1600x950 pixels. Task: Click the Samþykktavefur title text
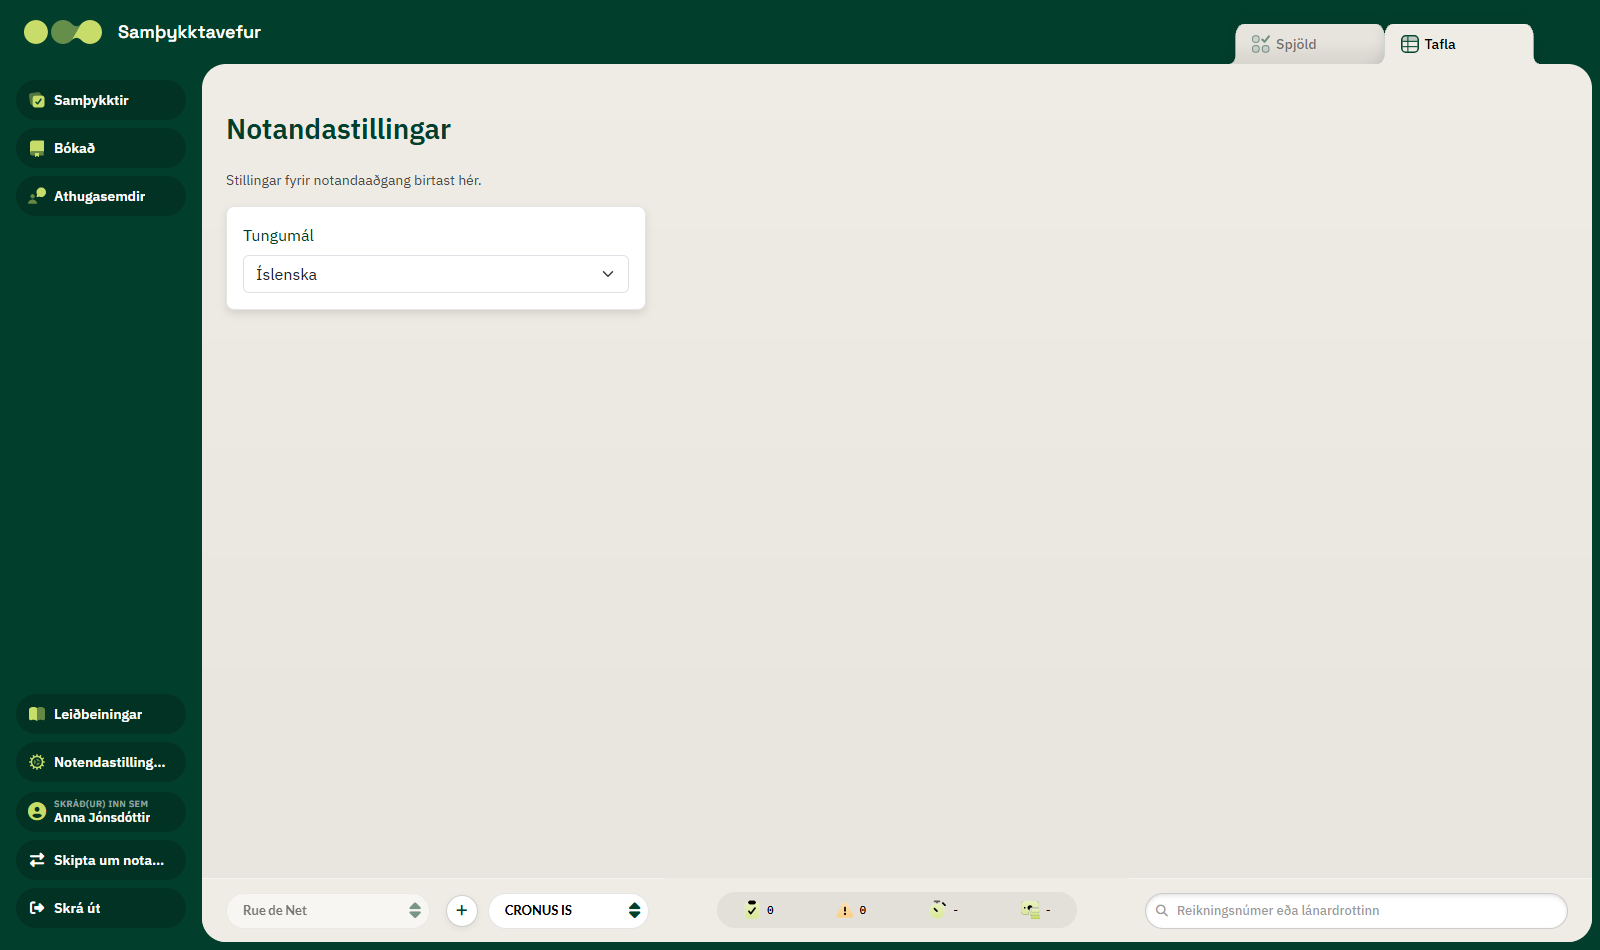click(x=189, y=32)
